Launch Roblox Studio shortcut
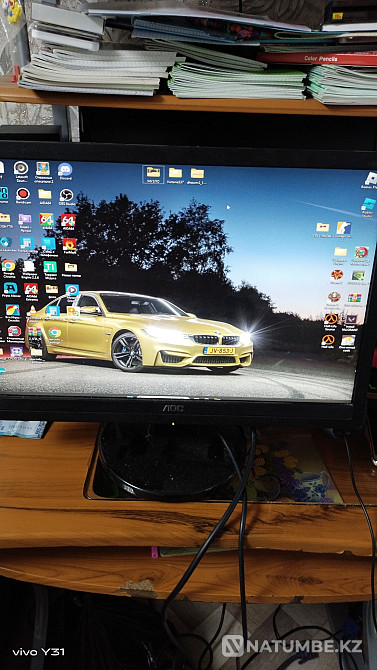The image size is (377, 670). click(368, 206)
